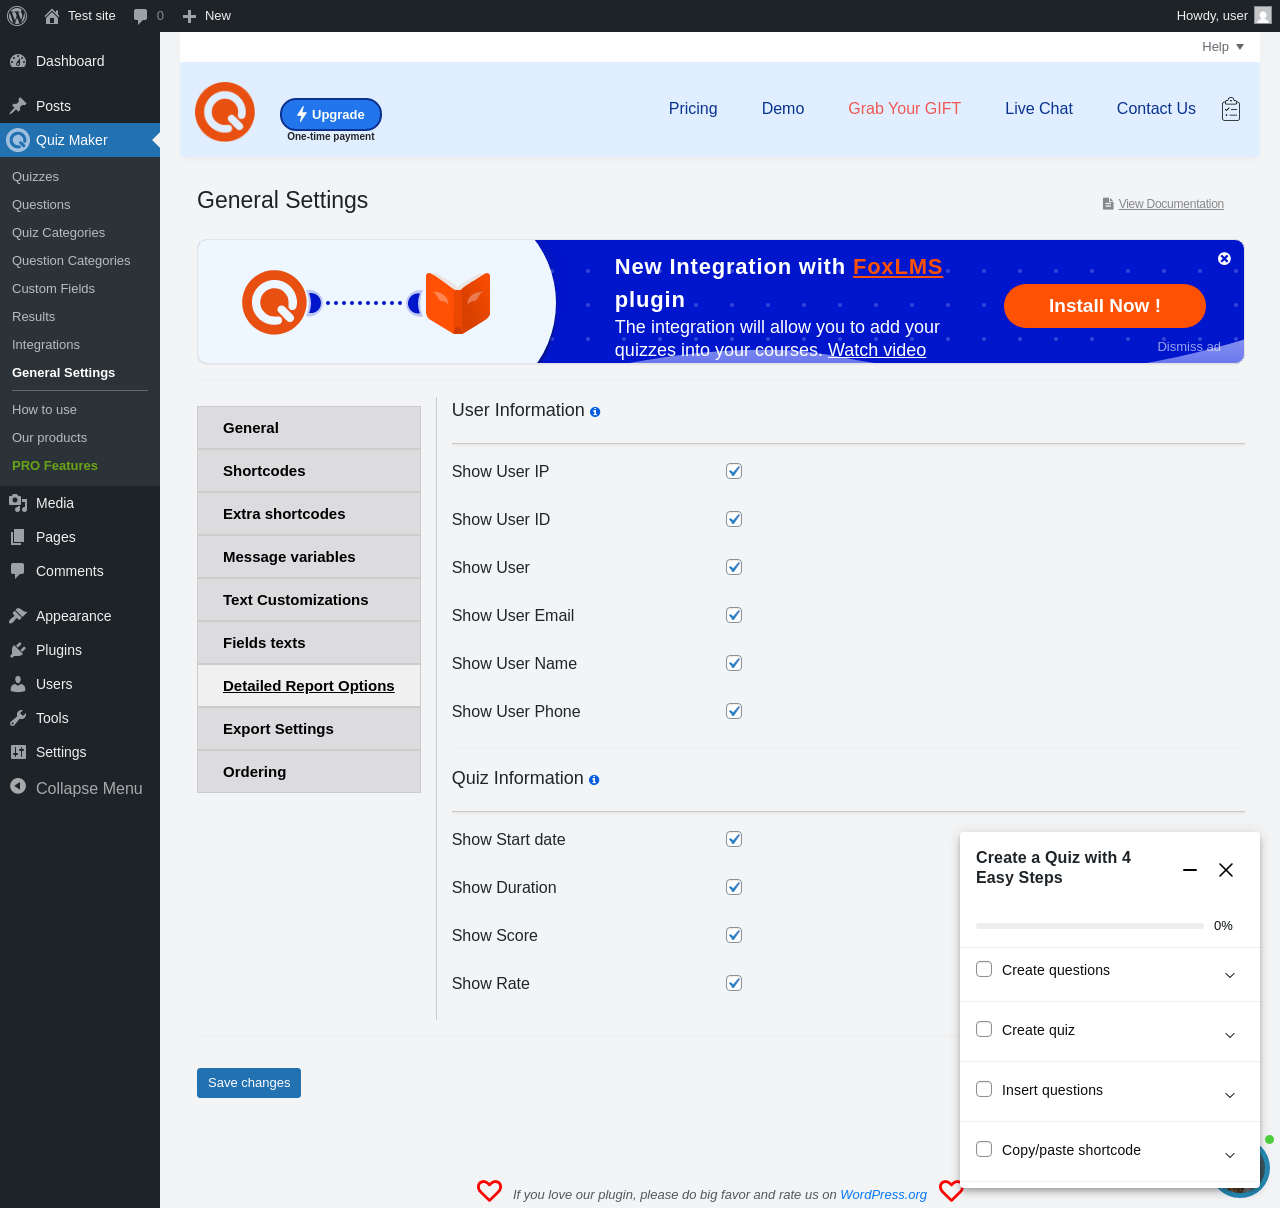
Task: Check the Create questions step checkbox
Action: pyautogui.click(x=984, y=969)
